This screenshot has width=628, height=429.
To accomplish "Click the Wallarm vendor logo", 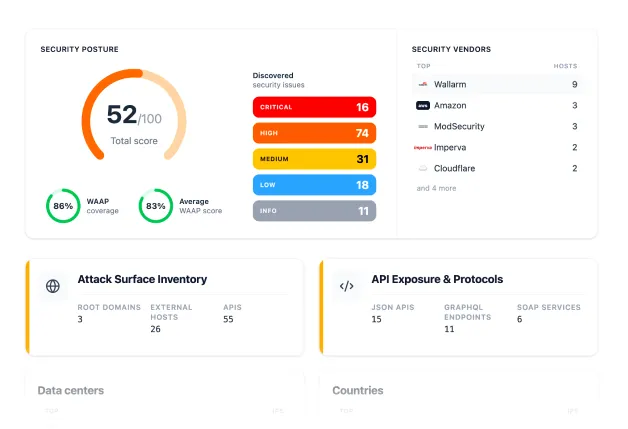I will coord(423,84).
